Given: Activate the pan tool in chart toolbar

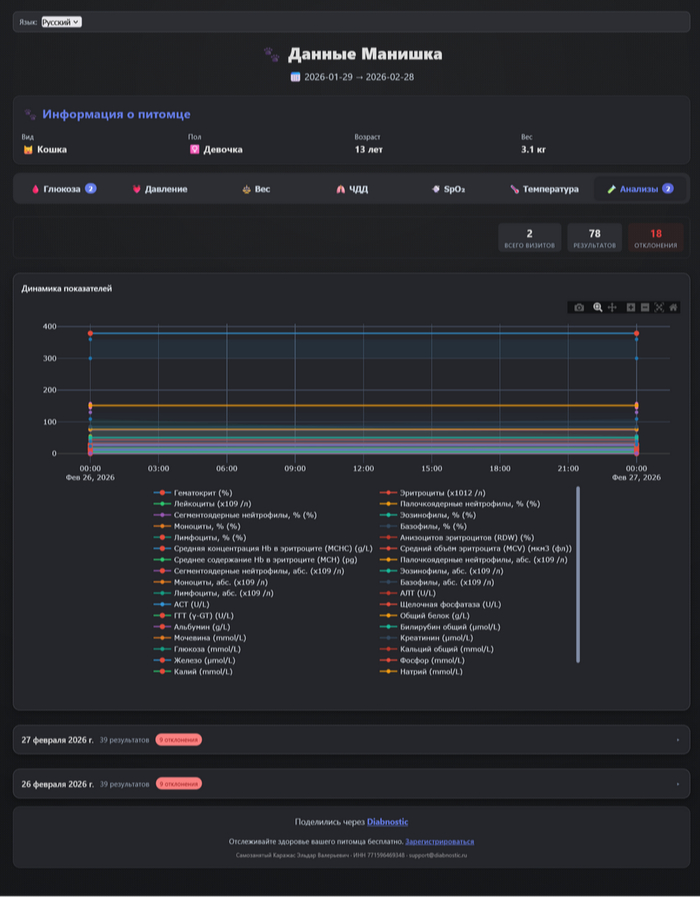Looking at the screenshot, I should (612, 307).
